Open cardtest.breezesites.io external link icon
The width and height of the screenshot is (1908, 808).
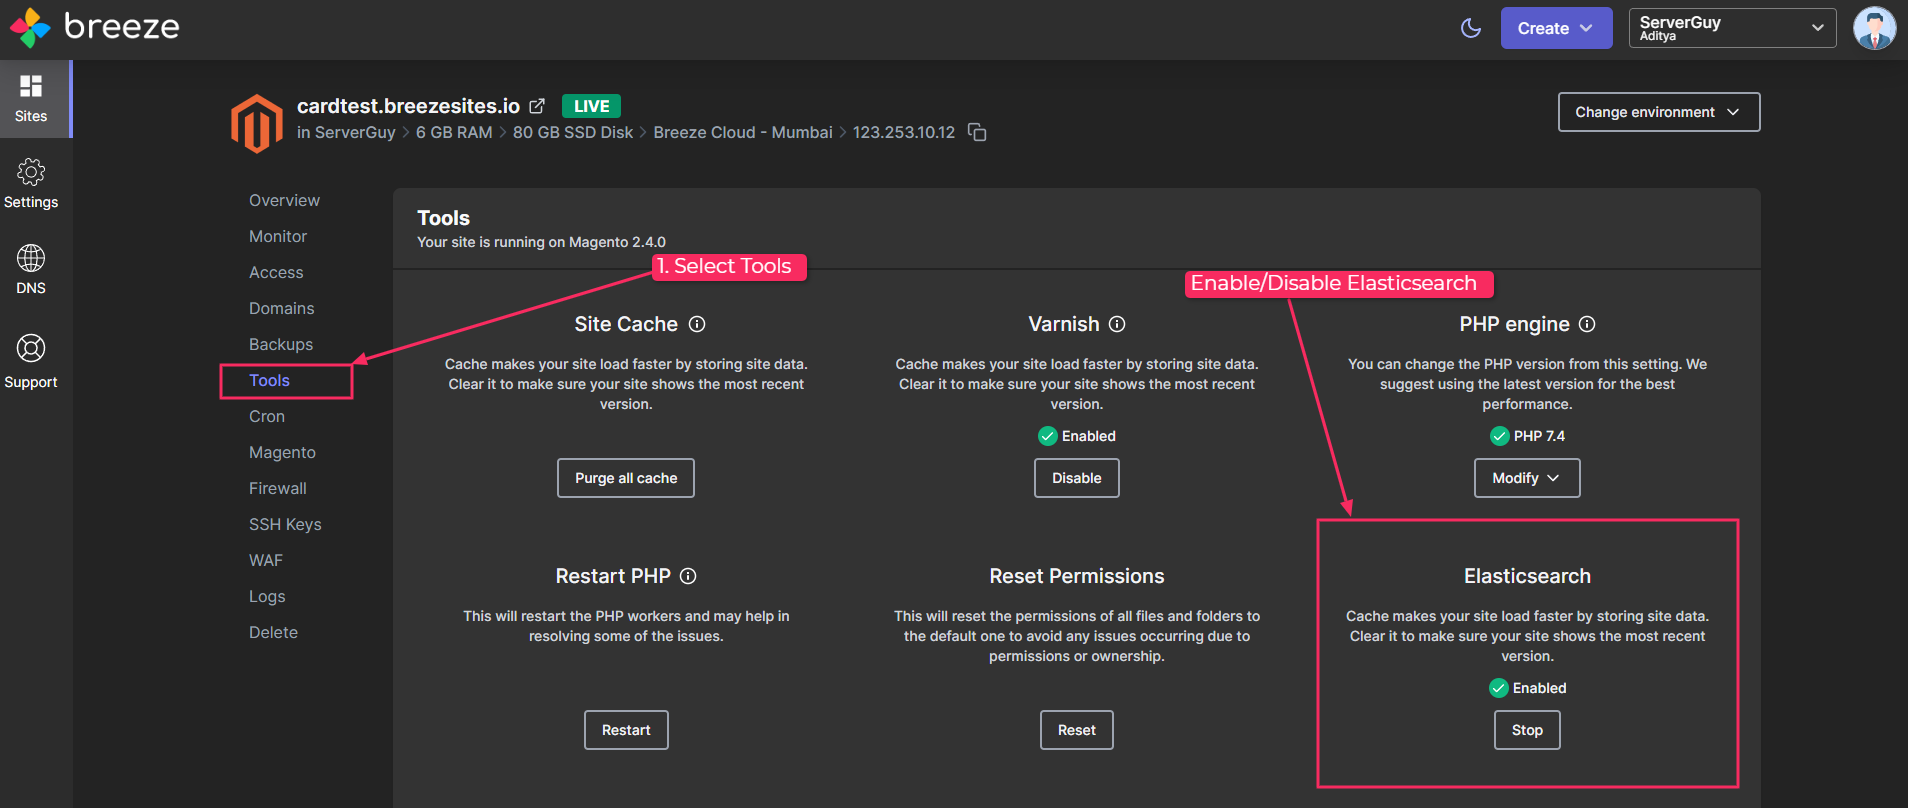click(x=537, y=106)
